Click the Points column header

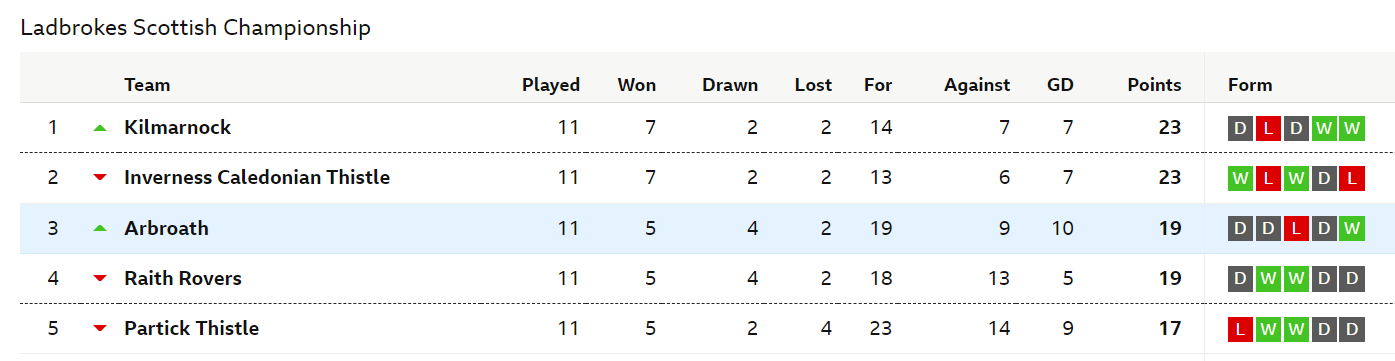pyautogui.click(x=1154, y=85)
